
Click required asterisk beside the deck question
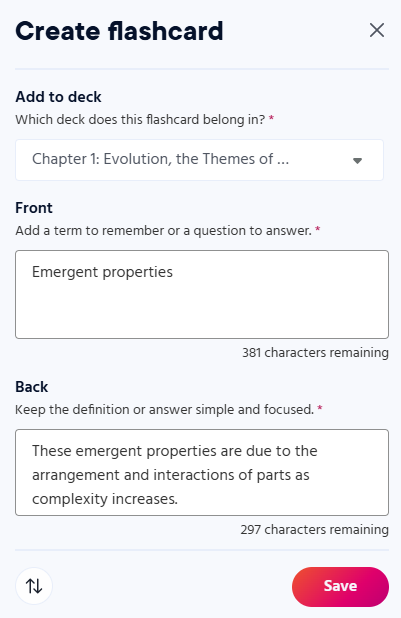[x=271, y=118]
